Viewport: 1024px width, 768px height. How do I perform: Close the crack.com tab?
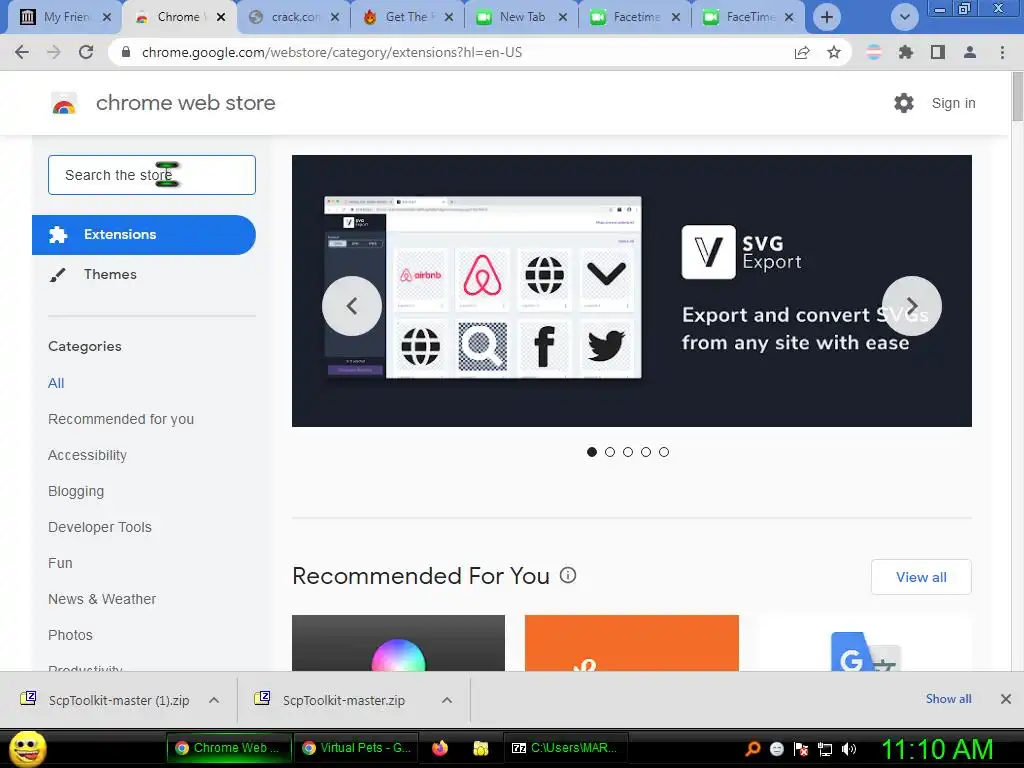(335, 17)
